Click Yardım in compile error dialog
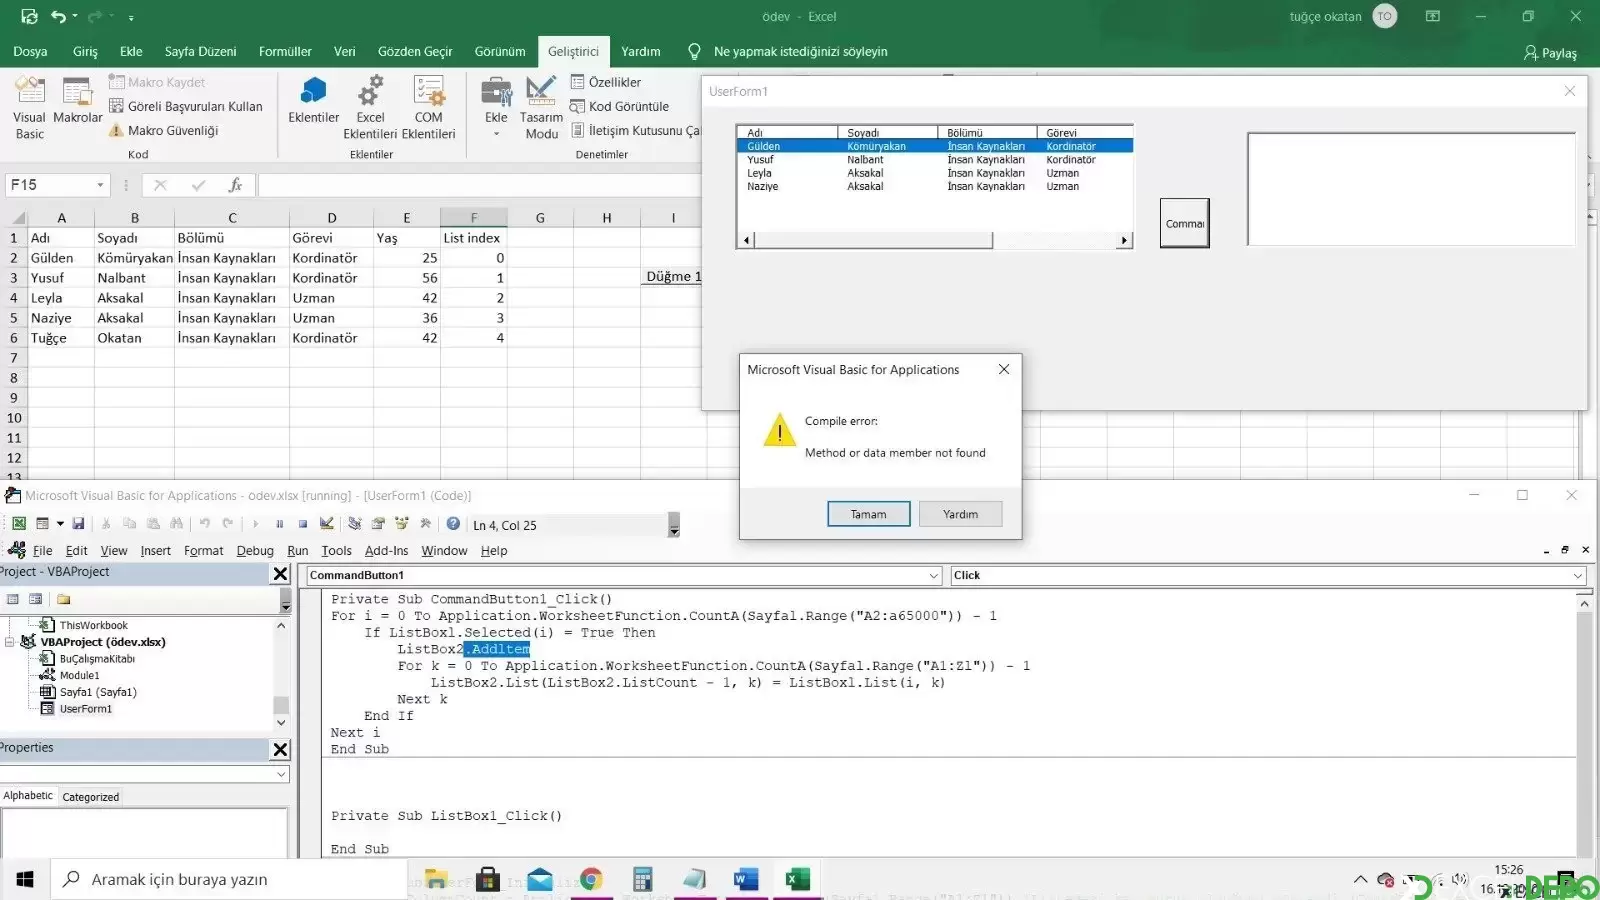Image resolution: width=1600 pixels, height=900 pixels. pos(960,514)
